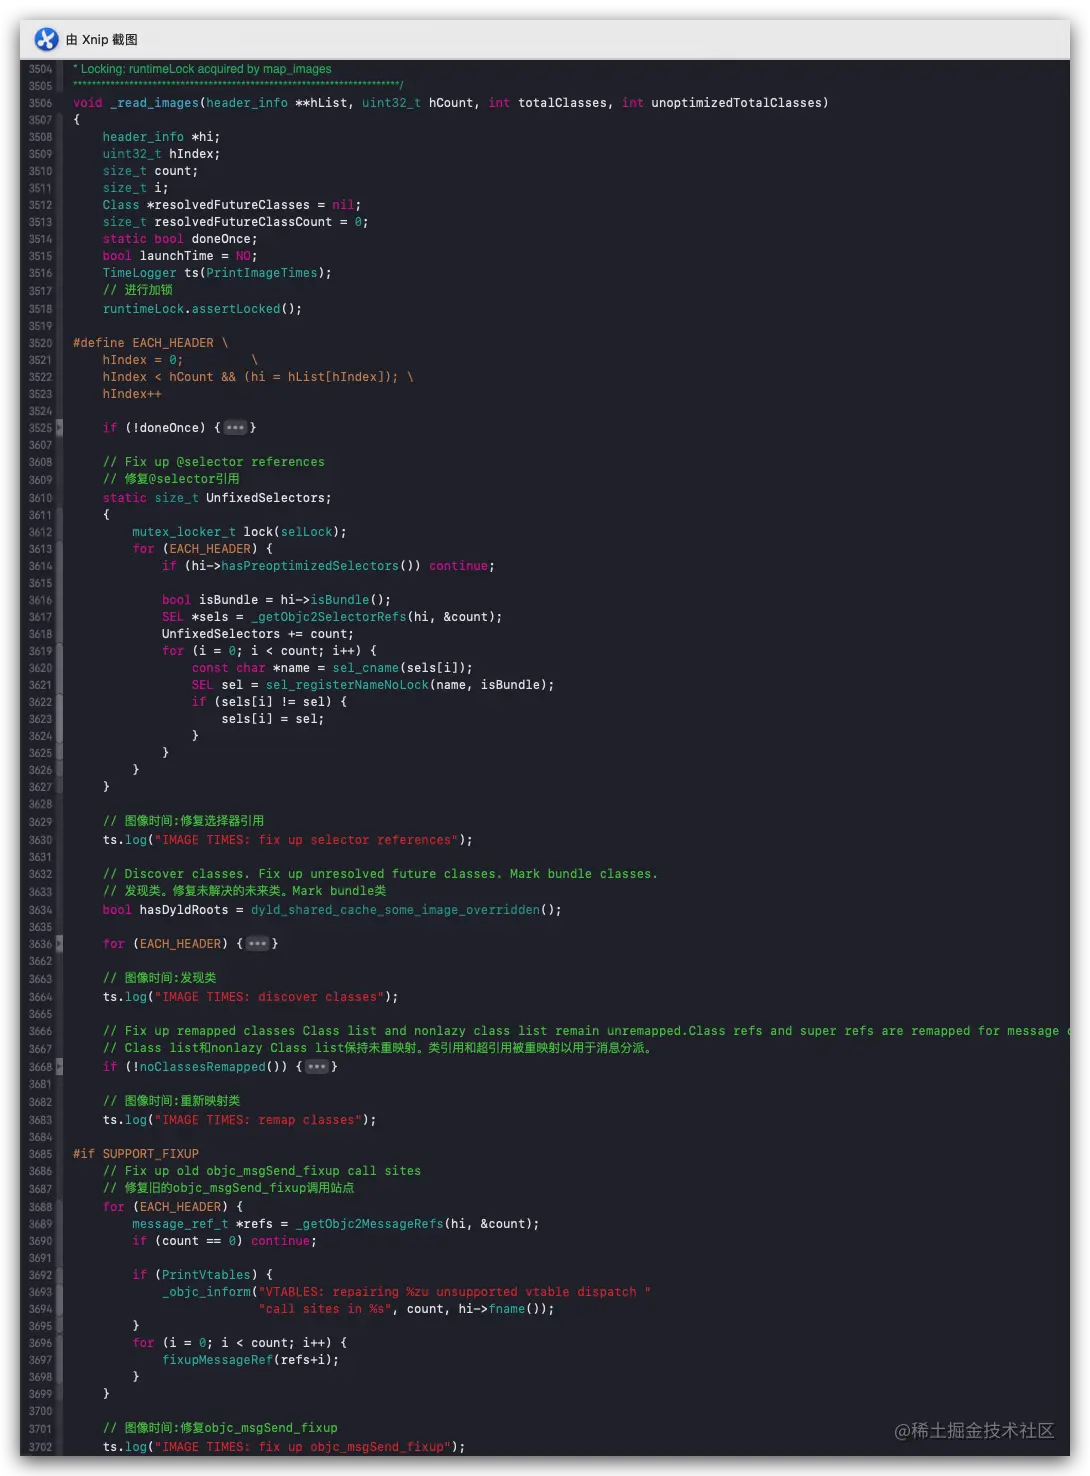Click 'static bool doneOnce;' declaration
Image resolution: width=1090 pixels, height=1476 pixels.
[180, 239]
